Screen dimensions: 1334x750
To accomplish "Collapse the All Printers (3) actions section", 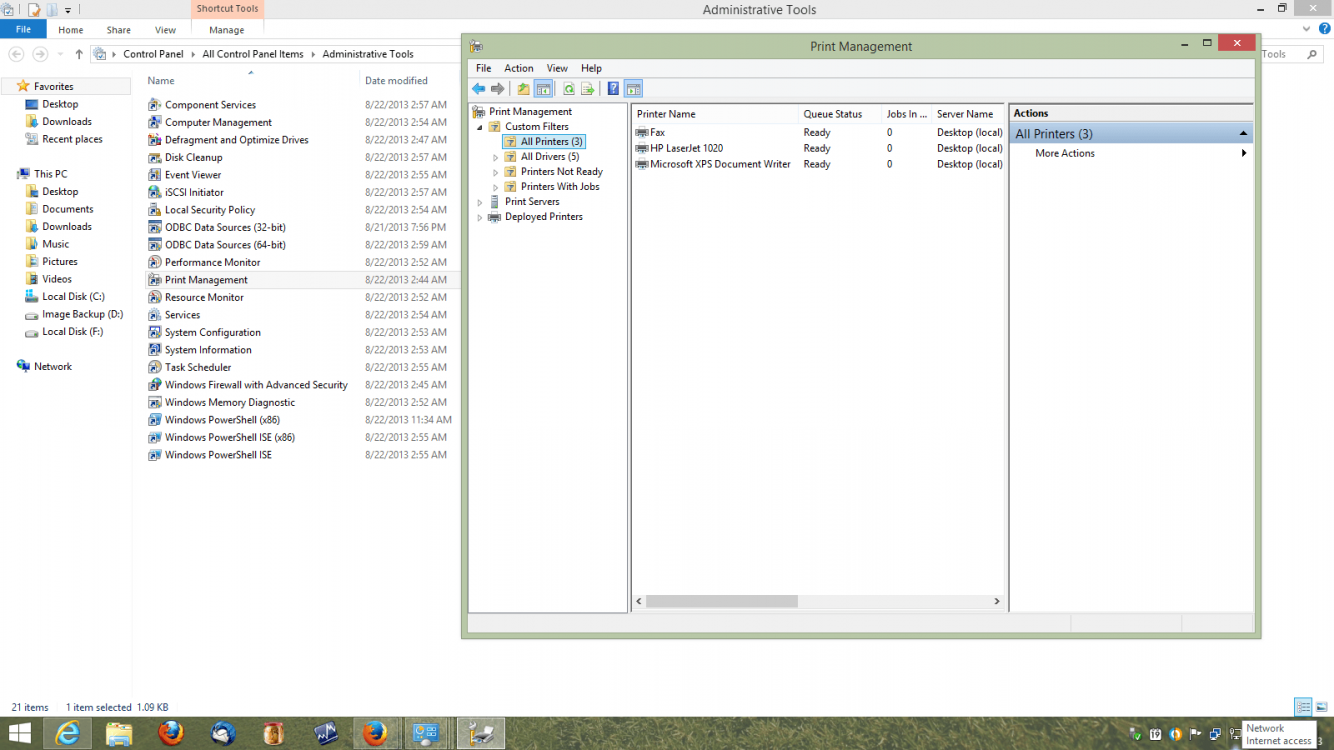I will [1243, 134].
